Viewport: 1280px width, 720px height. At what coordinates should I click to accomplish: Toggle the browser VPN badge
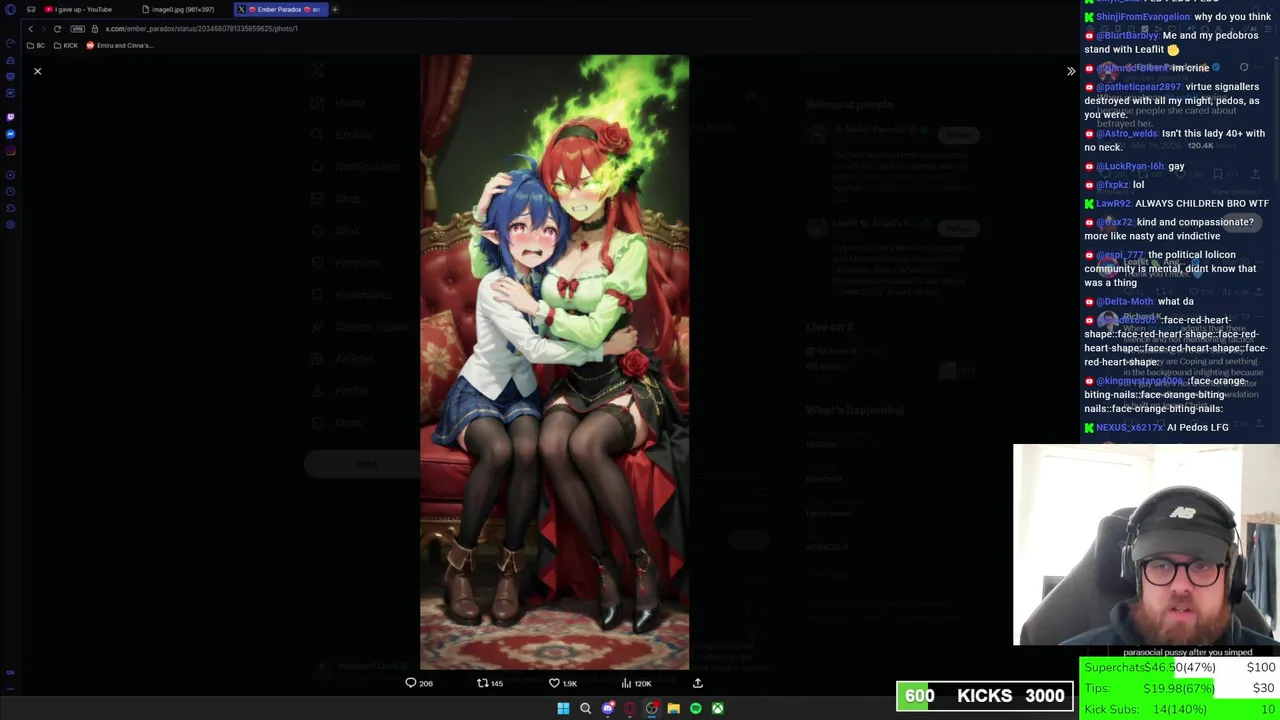[x=77, y=28]
